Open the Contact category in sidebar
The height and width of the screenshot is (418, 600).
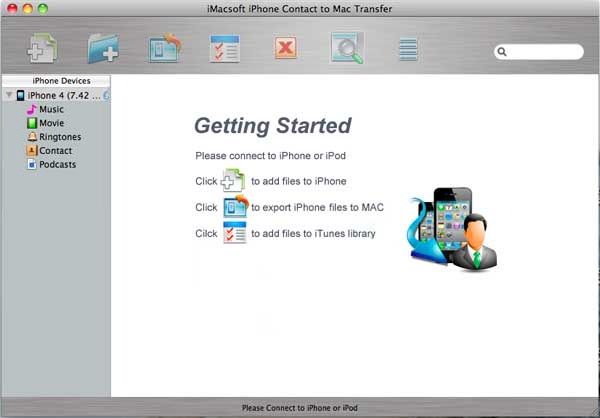pyautogui.click(x=55, y=151)
